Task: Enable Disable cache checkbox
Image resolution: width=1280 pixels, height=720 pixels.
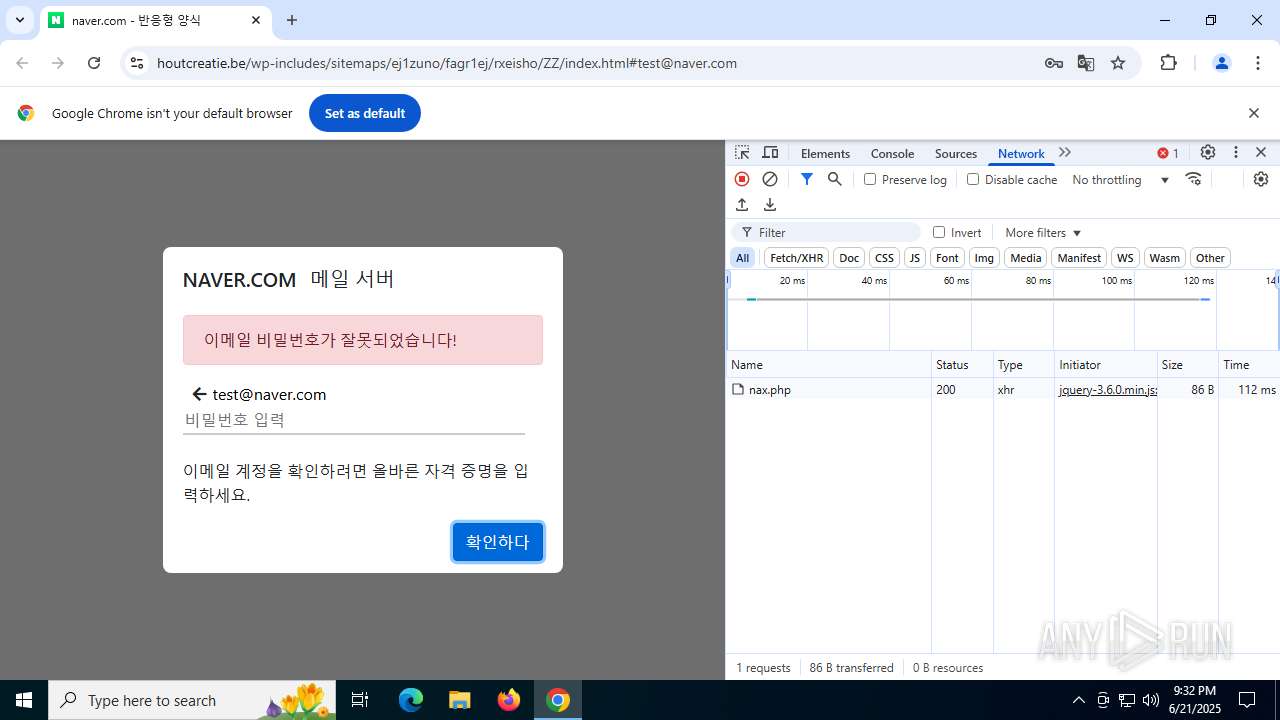Action: pyautogui.click(x=973, y=179)
